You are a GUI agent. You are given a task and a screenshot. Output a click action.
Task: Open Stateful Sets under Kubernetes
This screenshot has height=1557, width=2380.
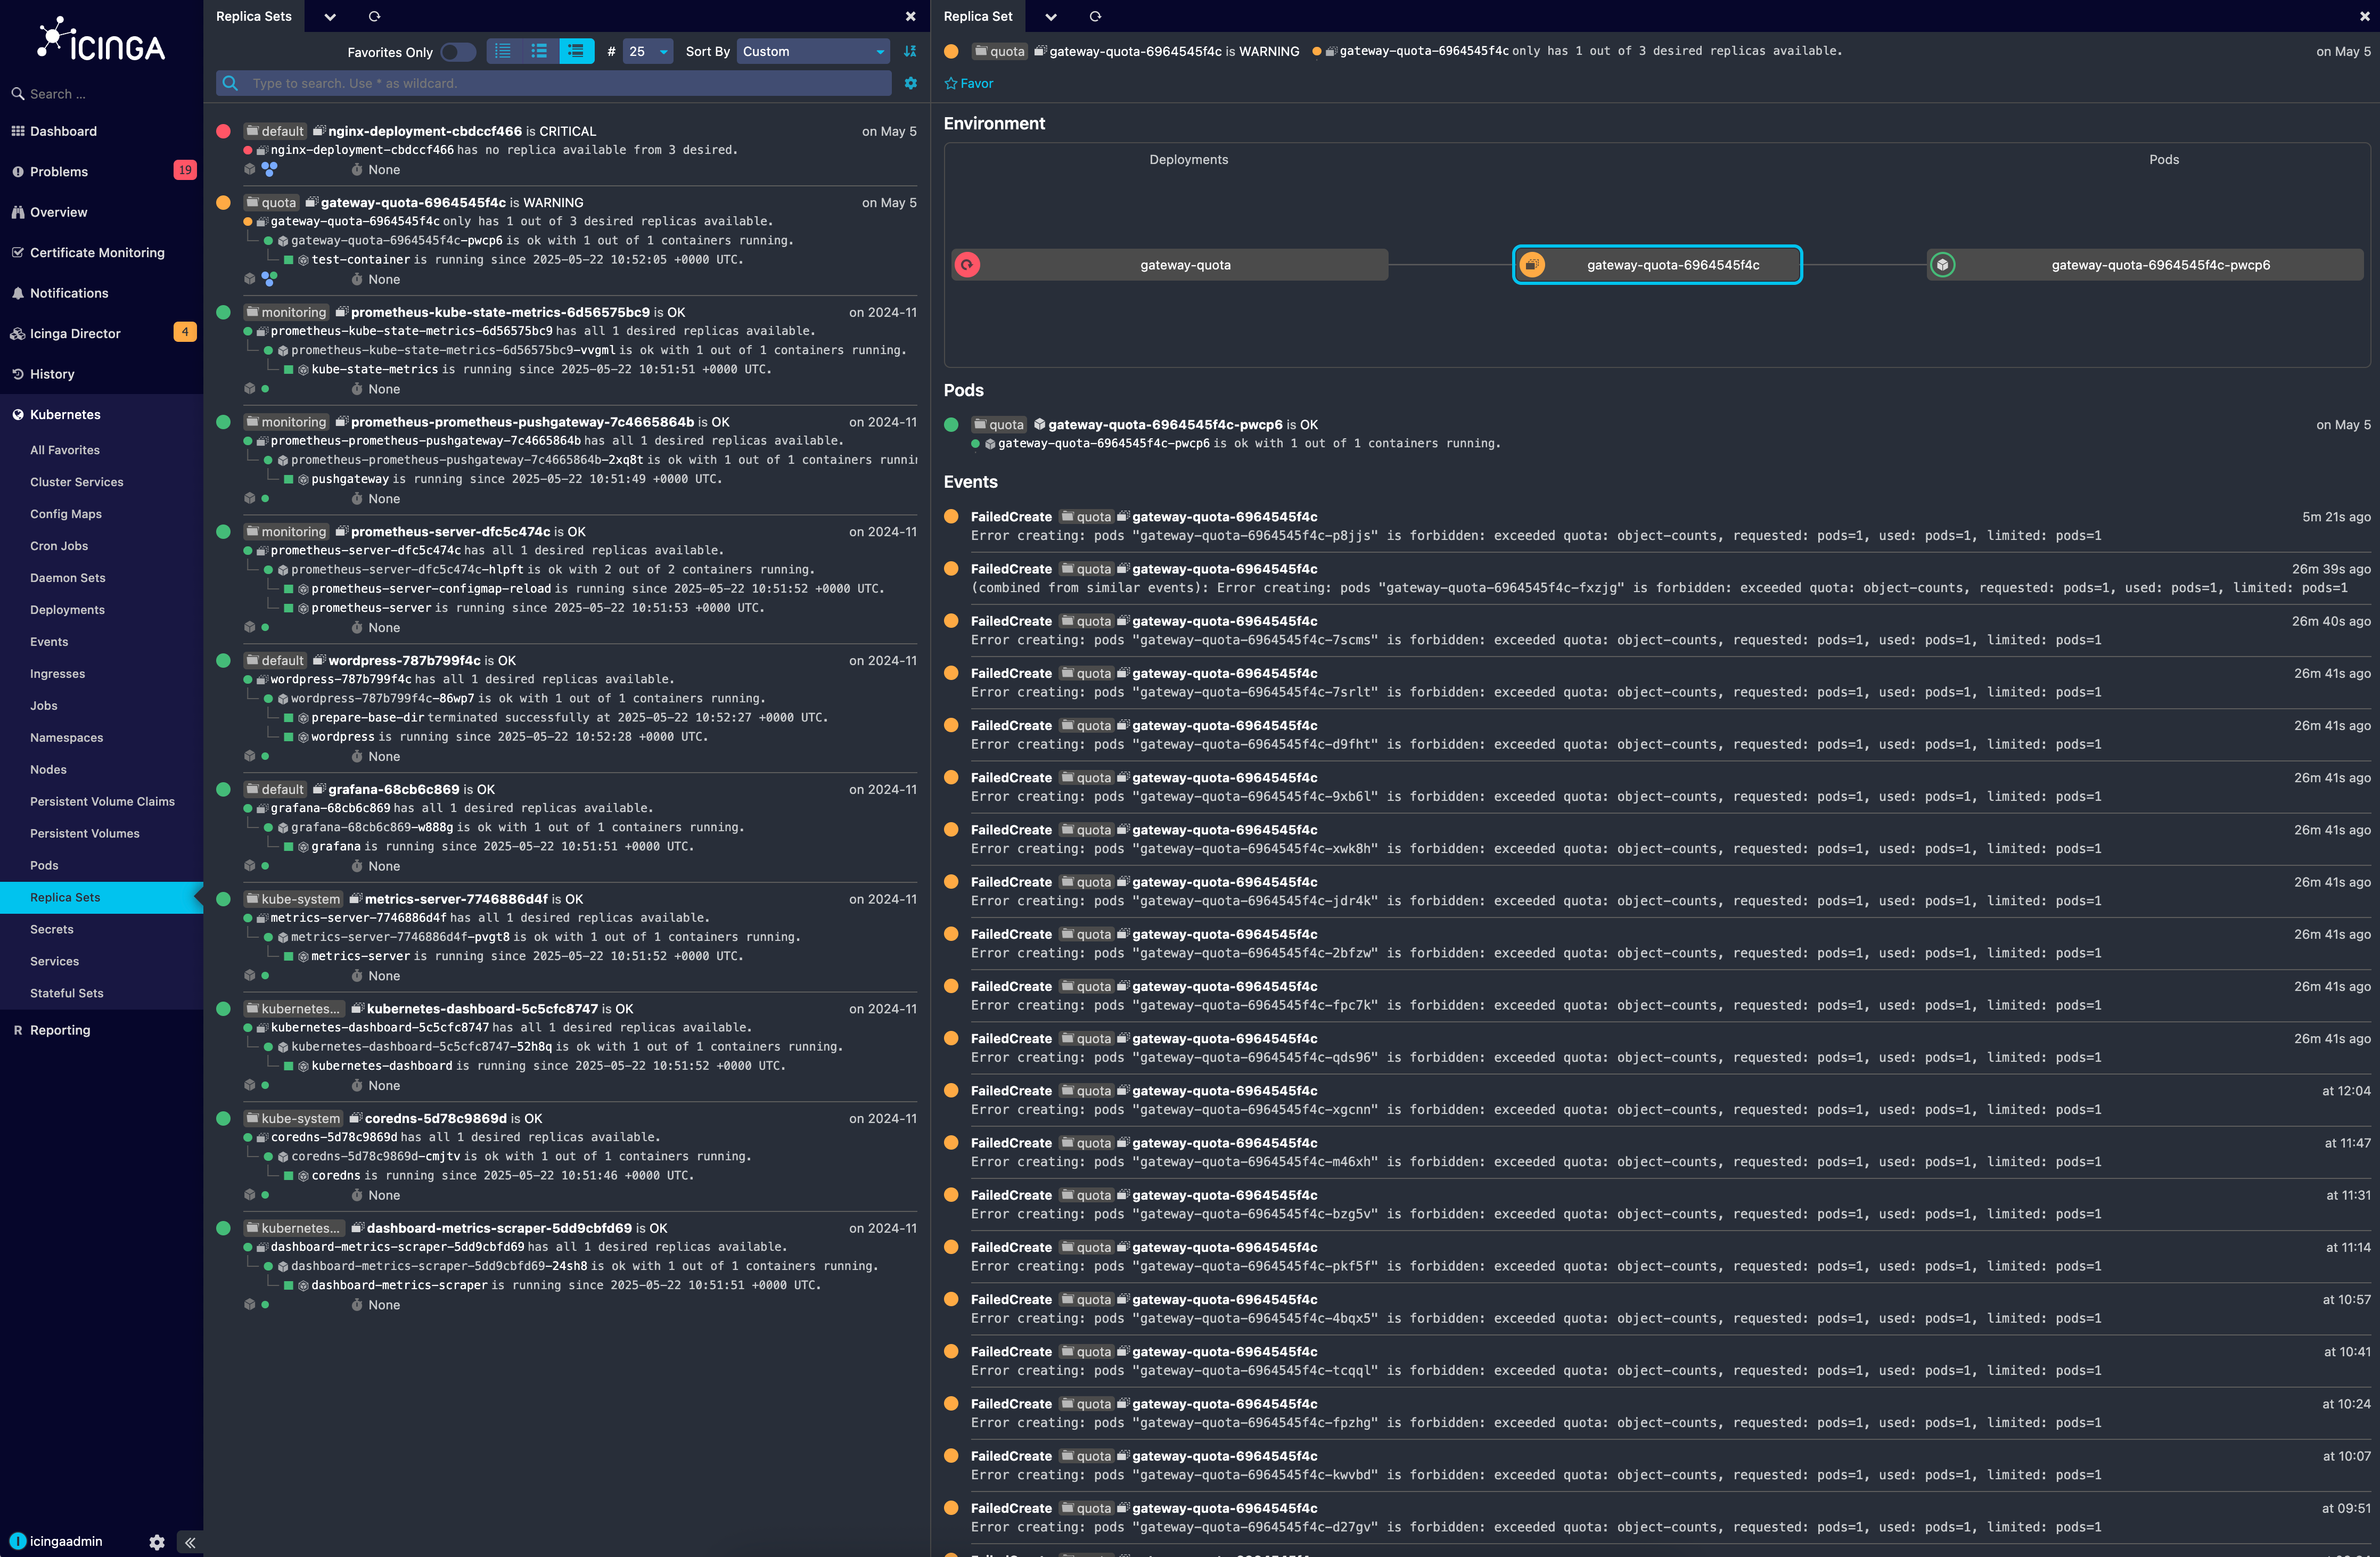point(67,994)
